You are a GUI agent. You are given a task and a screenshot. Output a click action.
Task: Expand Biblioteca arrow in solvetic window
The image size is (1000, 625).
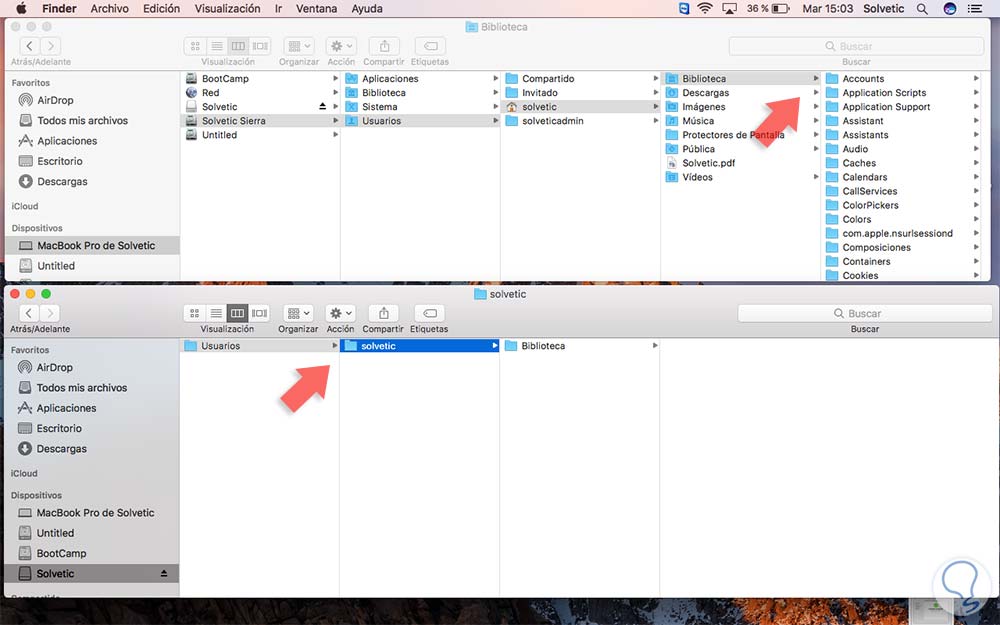click(654, 346)
